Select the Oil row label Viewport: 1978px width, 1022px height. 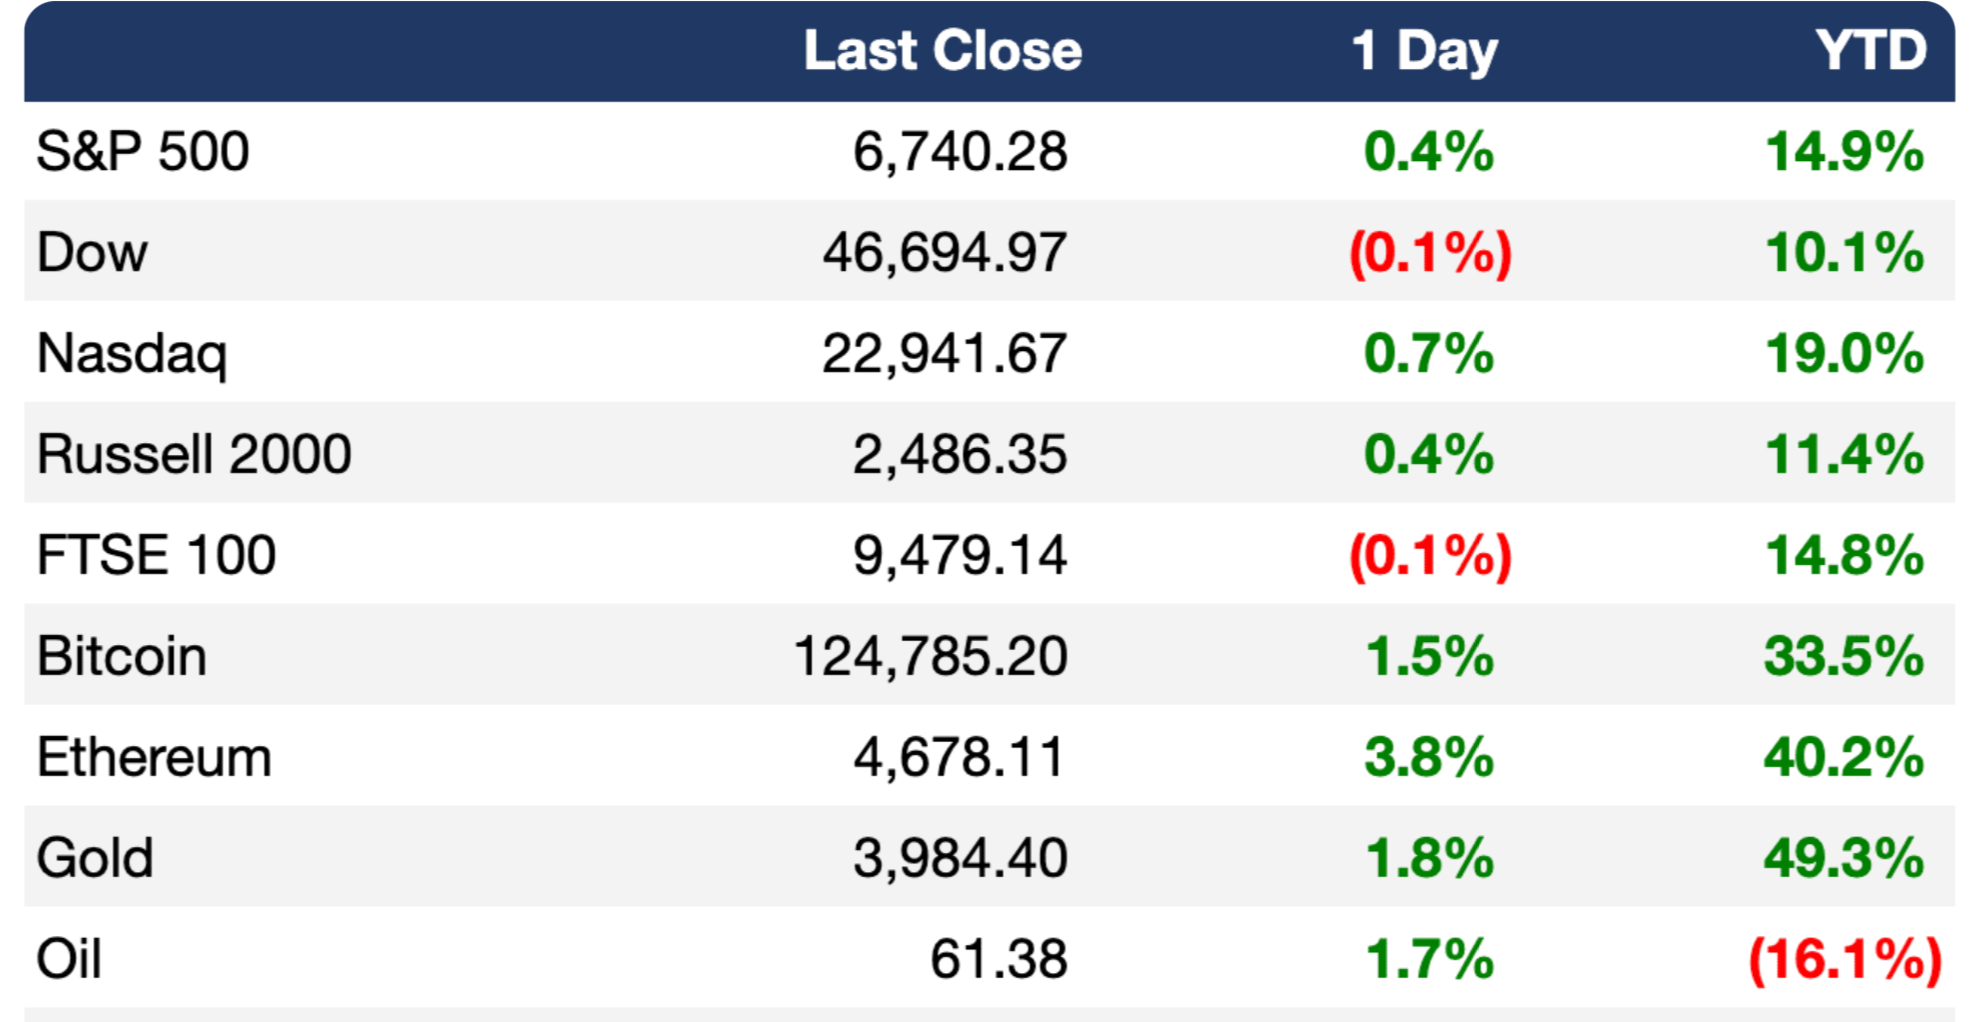coord(69,960)
